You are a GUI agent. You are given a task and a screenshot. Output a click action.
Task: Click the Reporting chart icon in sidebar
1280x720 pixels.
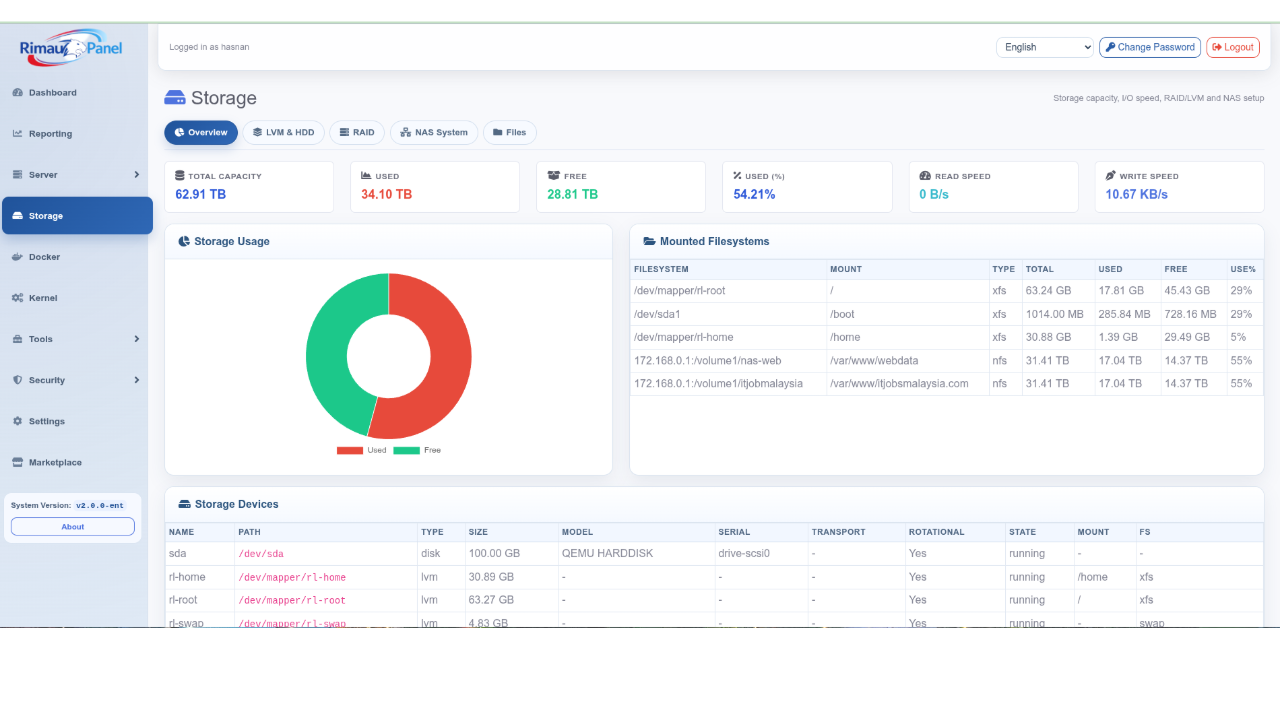[x=17, y=134]
